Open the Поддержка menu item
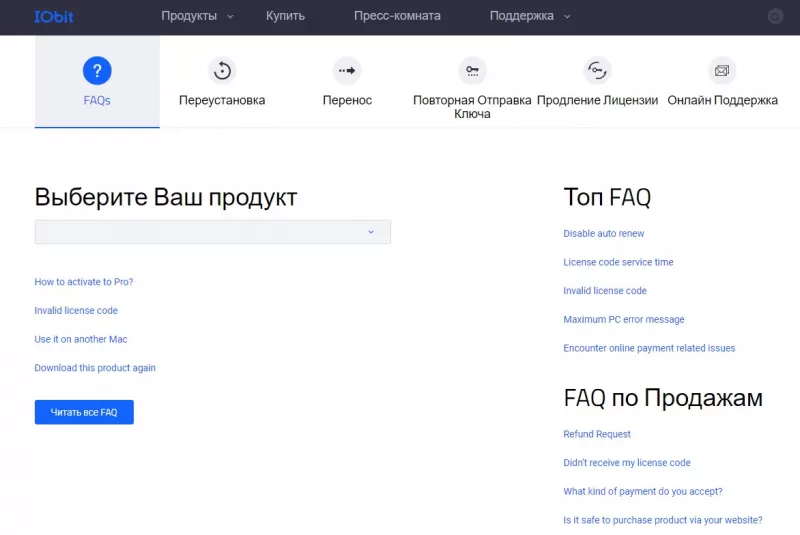The width and height of the screenshot is (800, 535). (521, 16)
